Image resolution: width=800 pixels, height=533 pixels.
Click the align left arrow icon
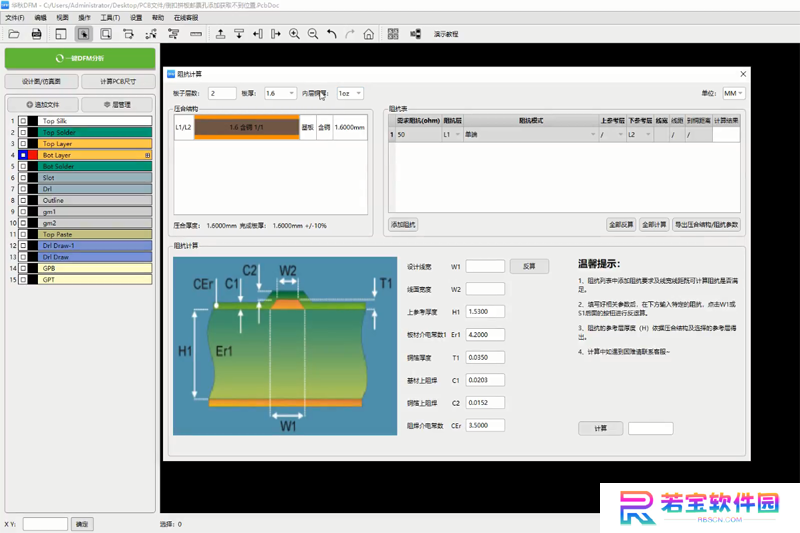(258, 34)
